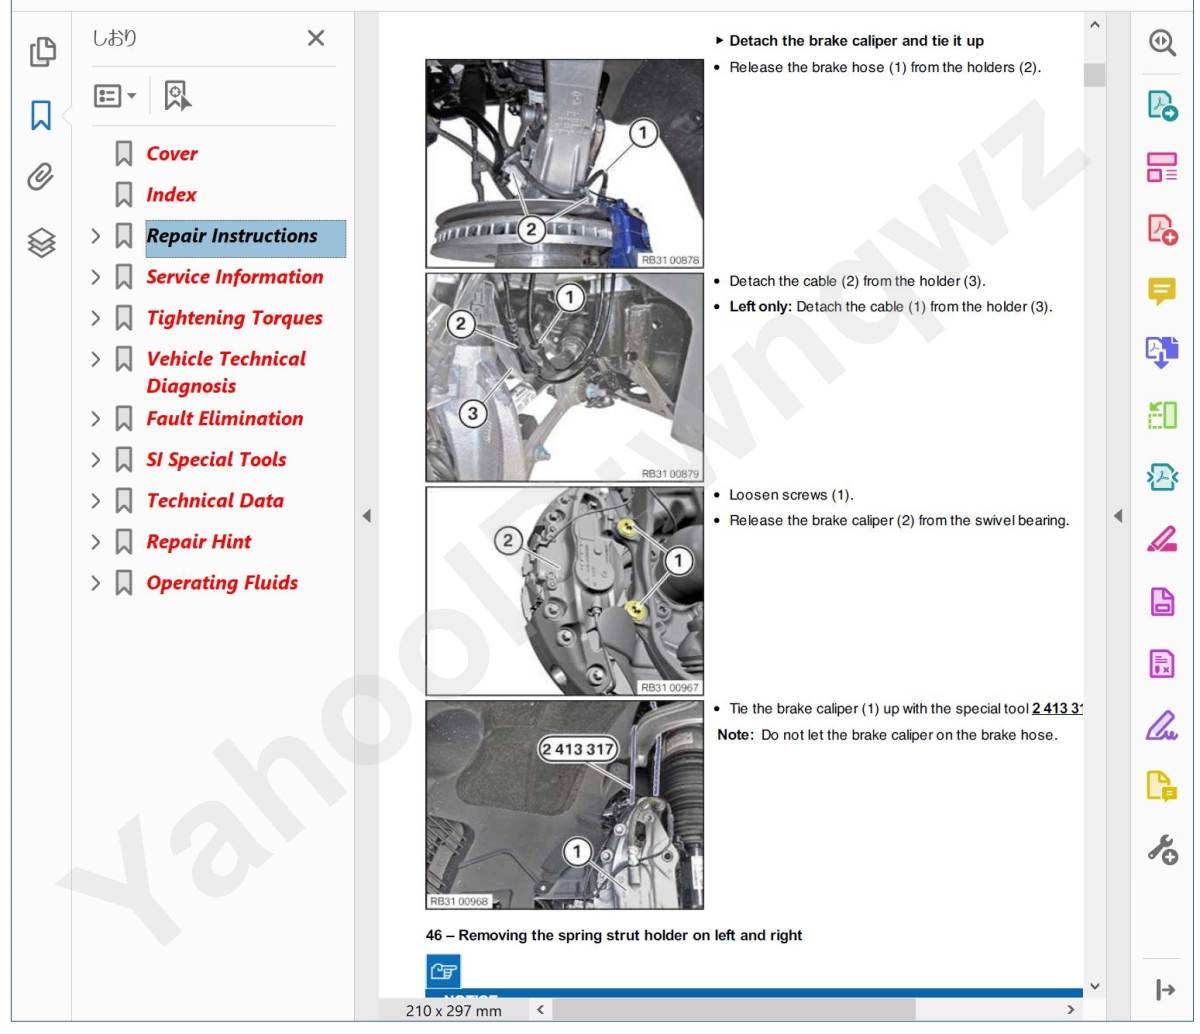Expand the Service Information bookmark

[x=96, y=277]
